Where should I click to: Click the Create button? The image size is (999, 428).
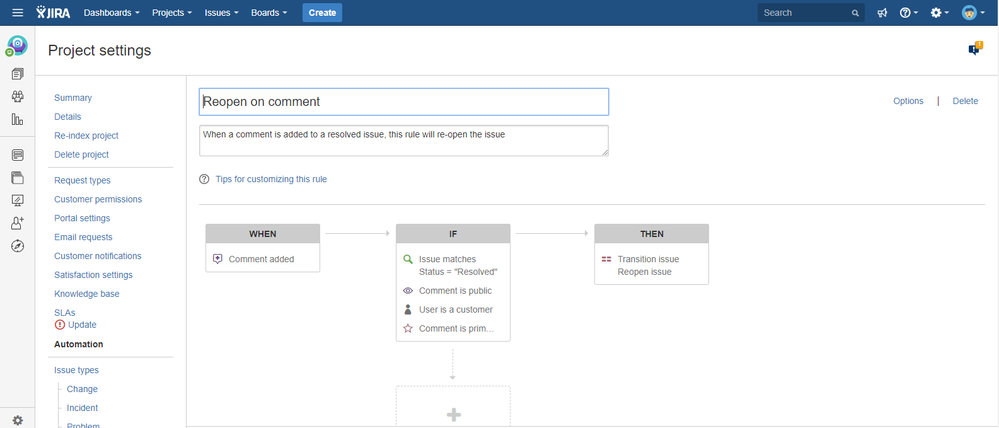(x=322, y=13)
